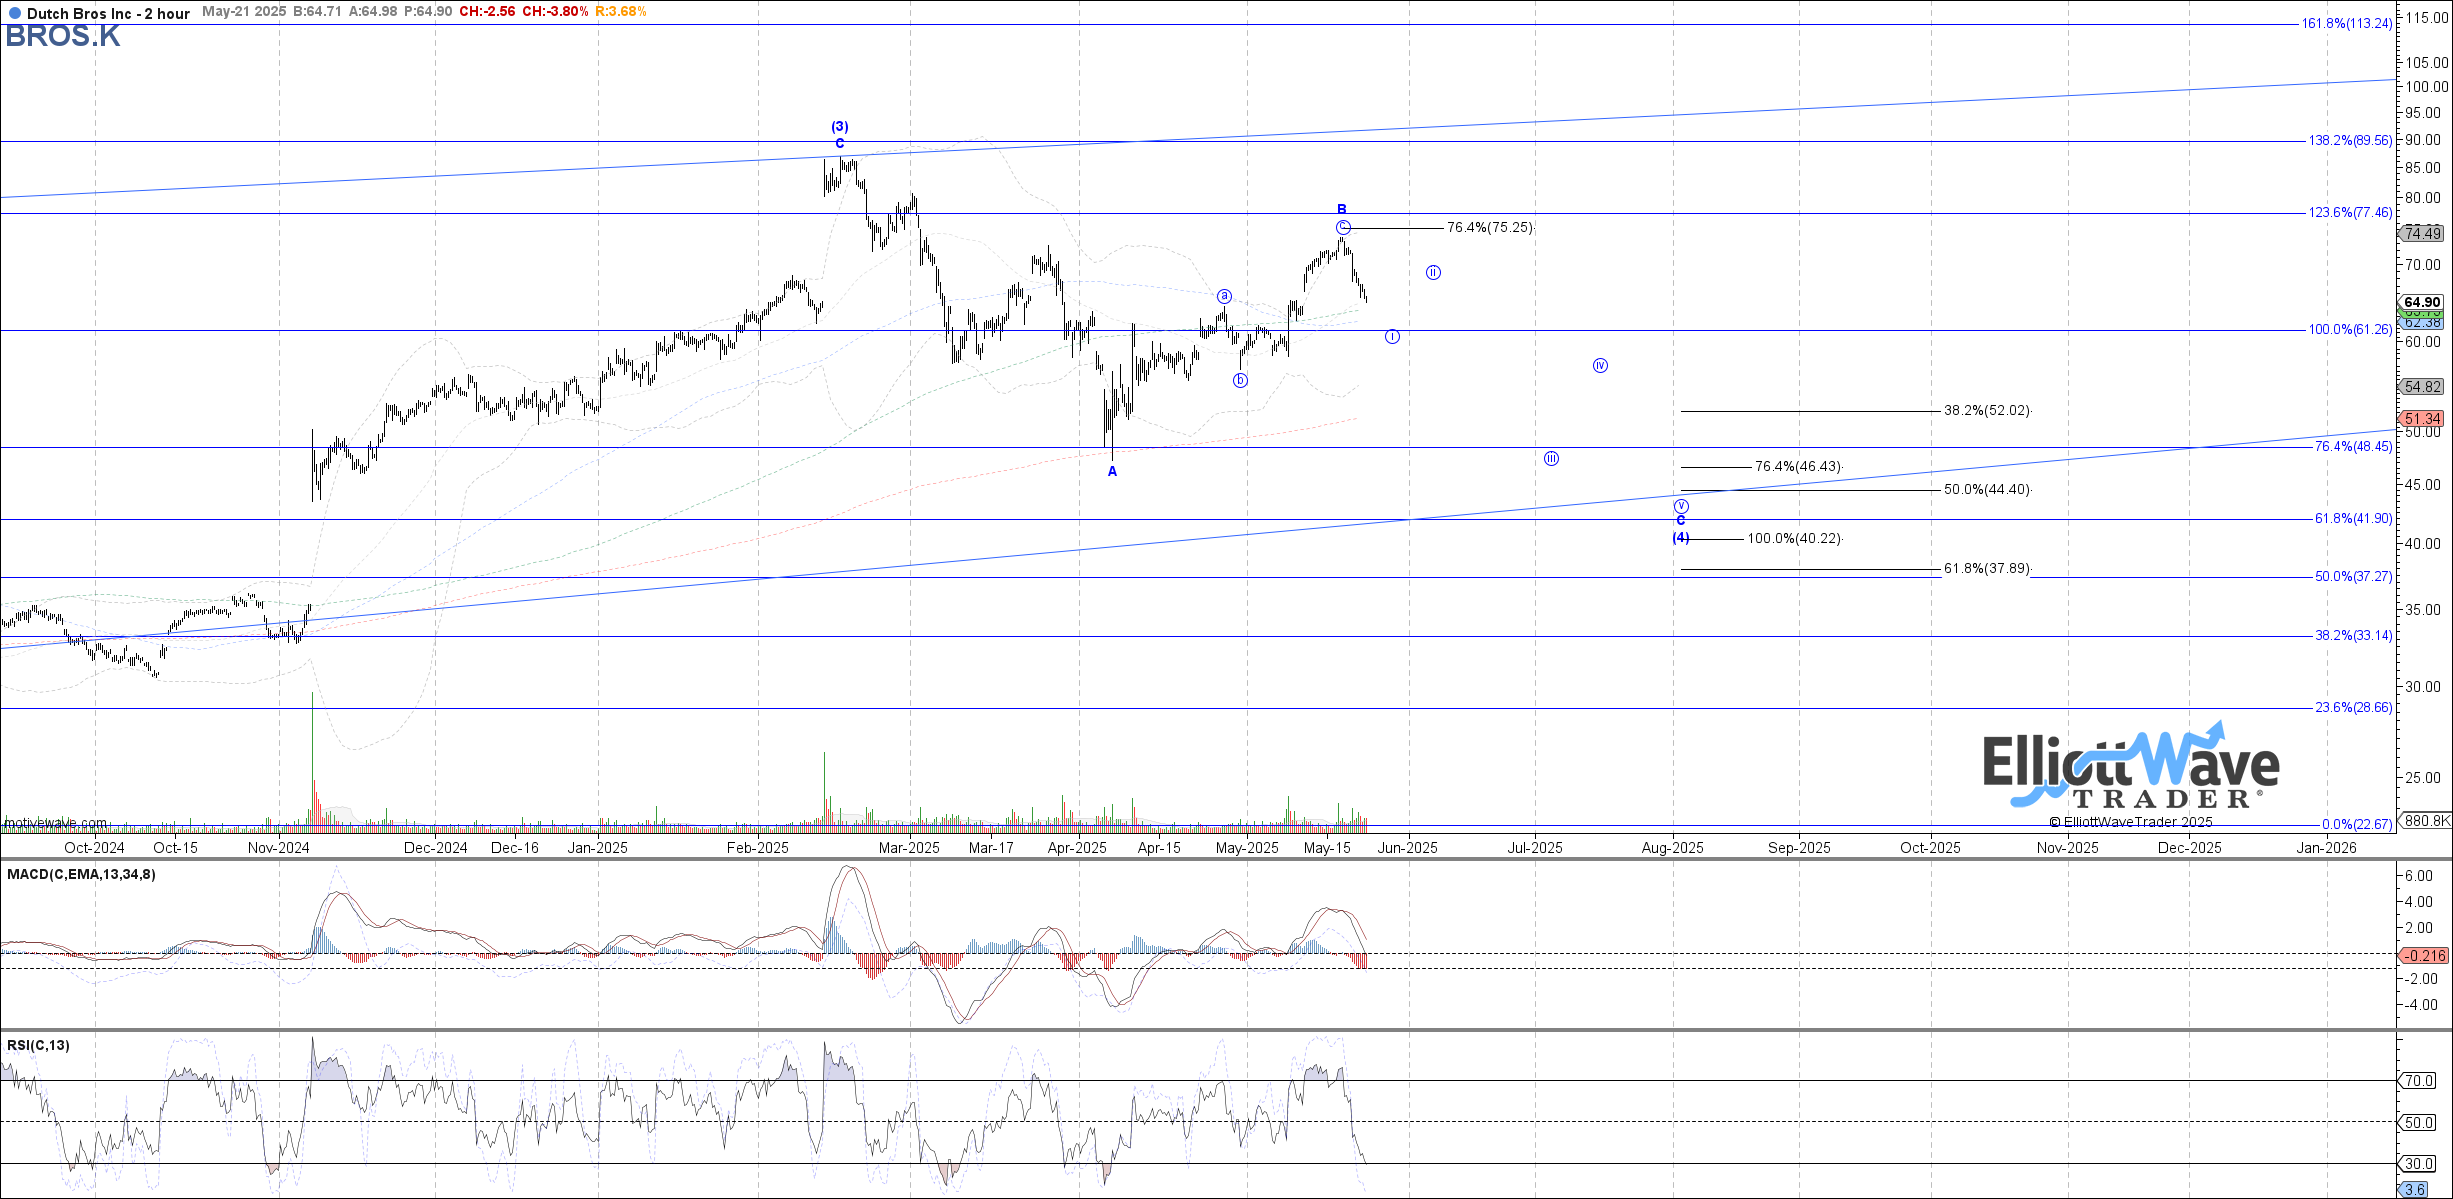The width and height of the screenshot is (2453, 1199).
Task: Click the 3.6 RSI value tag
Action: click(2414, 1189)
